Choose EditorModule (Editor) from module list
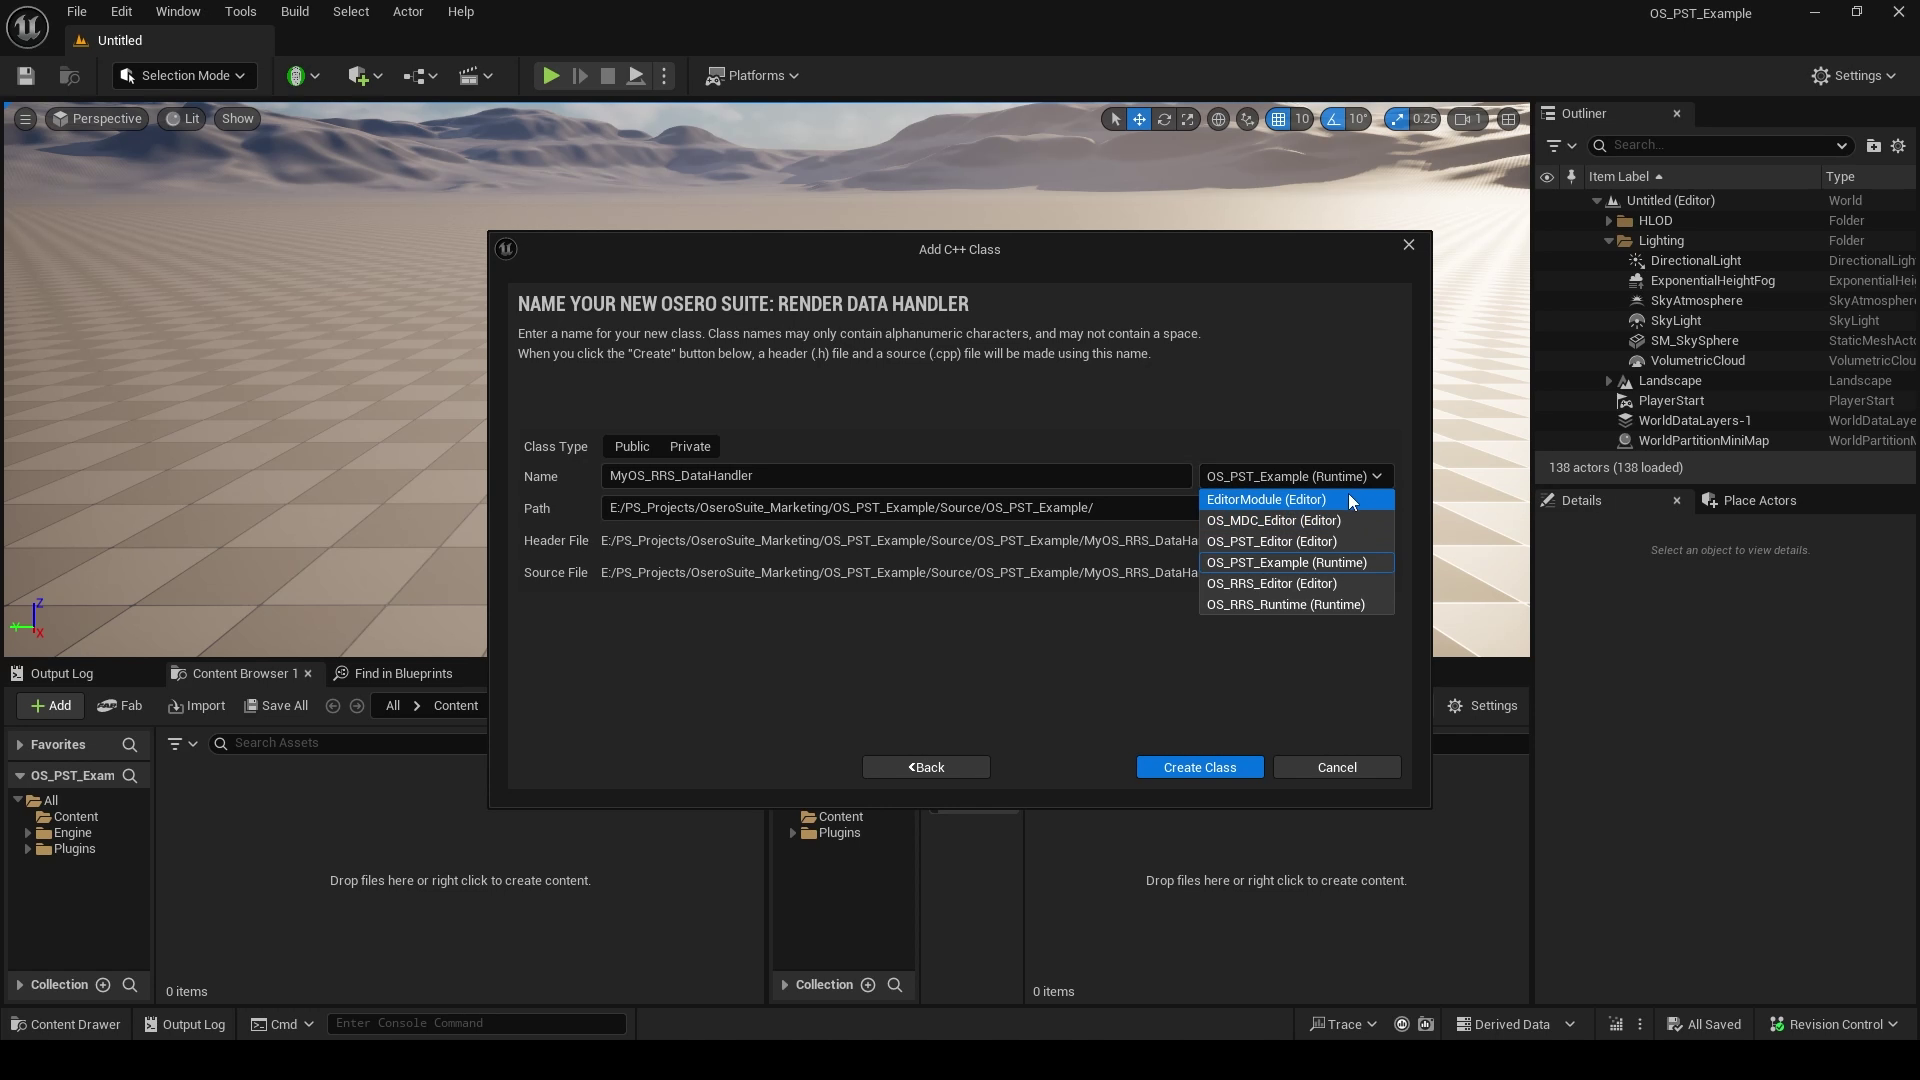 click(1296, 500)
